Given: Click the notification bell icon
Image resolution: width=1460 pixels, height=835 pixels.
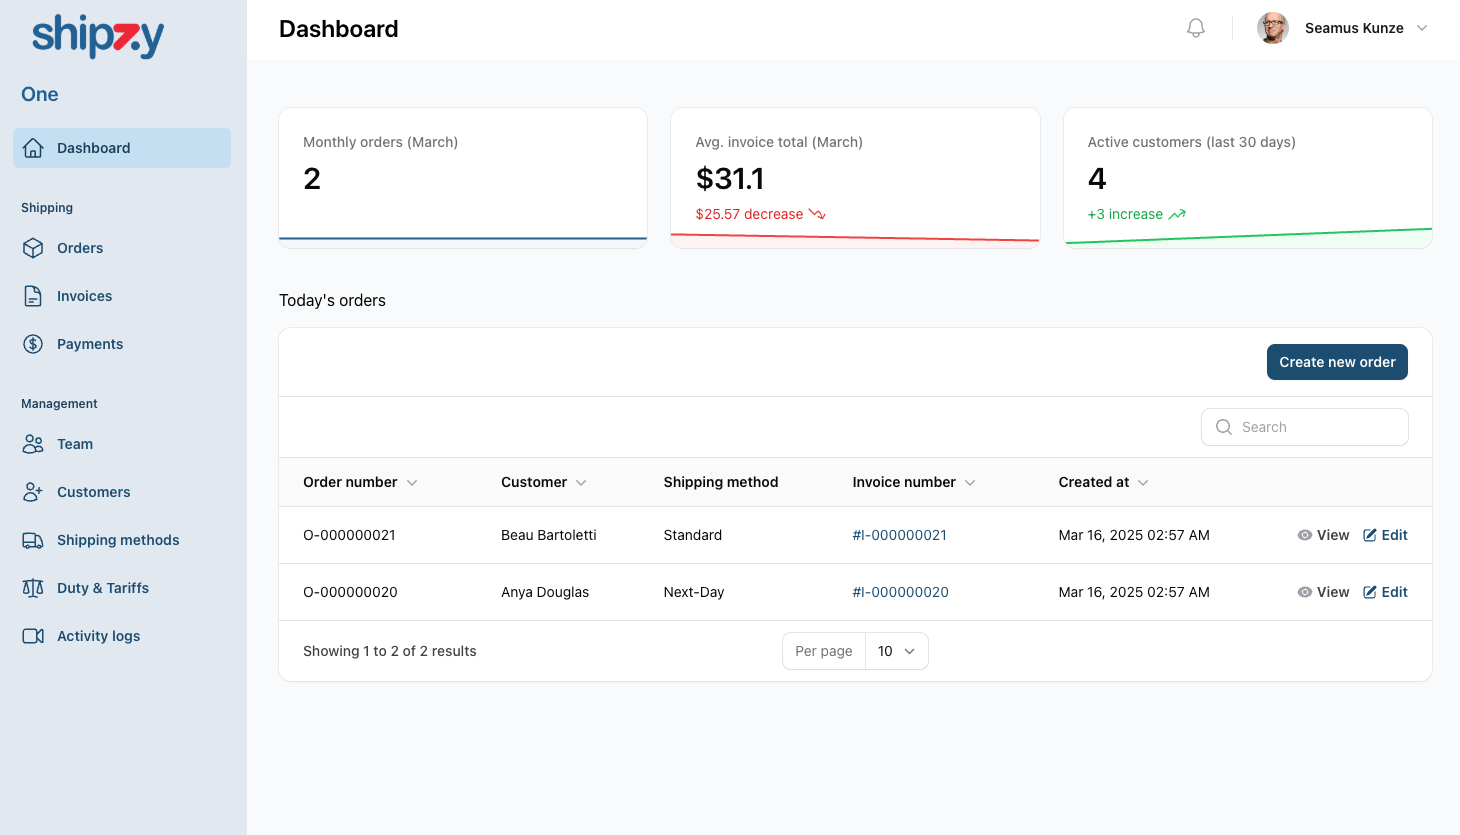Looking at the screenshot, I should pyautogui.click(x=1195, y=28).
